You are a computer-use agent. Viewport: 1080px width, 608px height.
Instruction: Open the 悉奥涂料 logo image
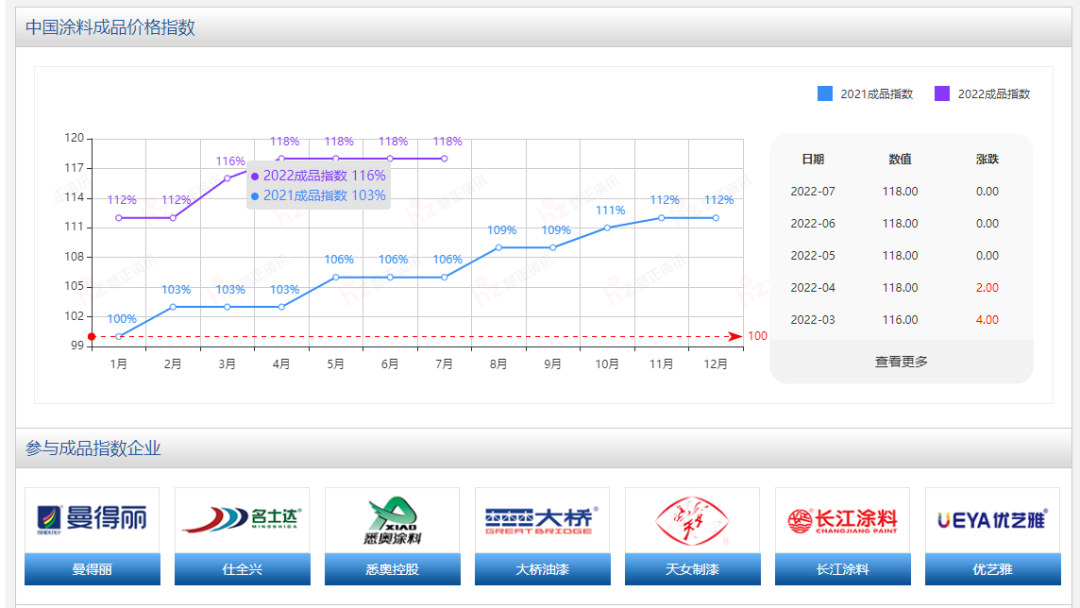click(x=392, y=520)
